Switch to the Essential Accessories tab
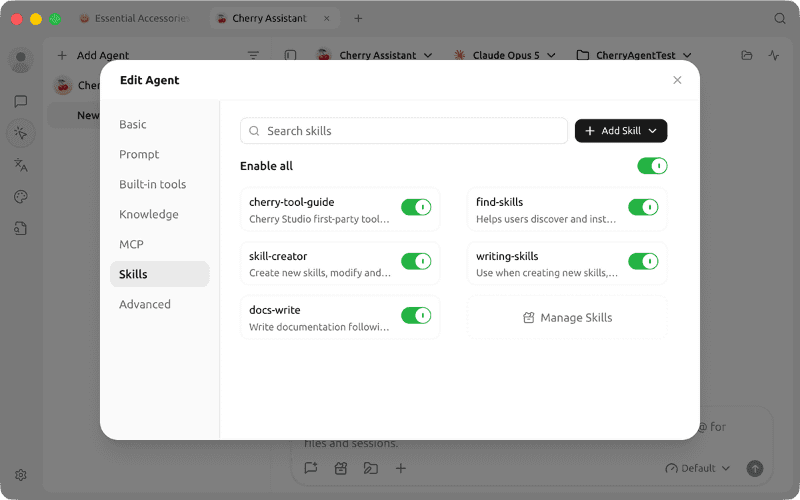Image resolution: width=800 pixels, height=500 pixels. click(135, 18)
